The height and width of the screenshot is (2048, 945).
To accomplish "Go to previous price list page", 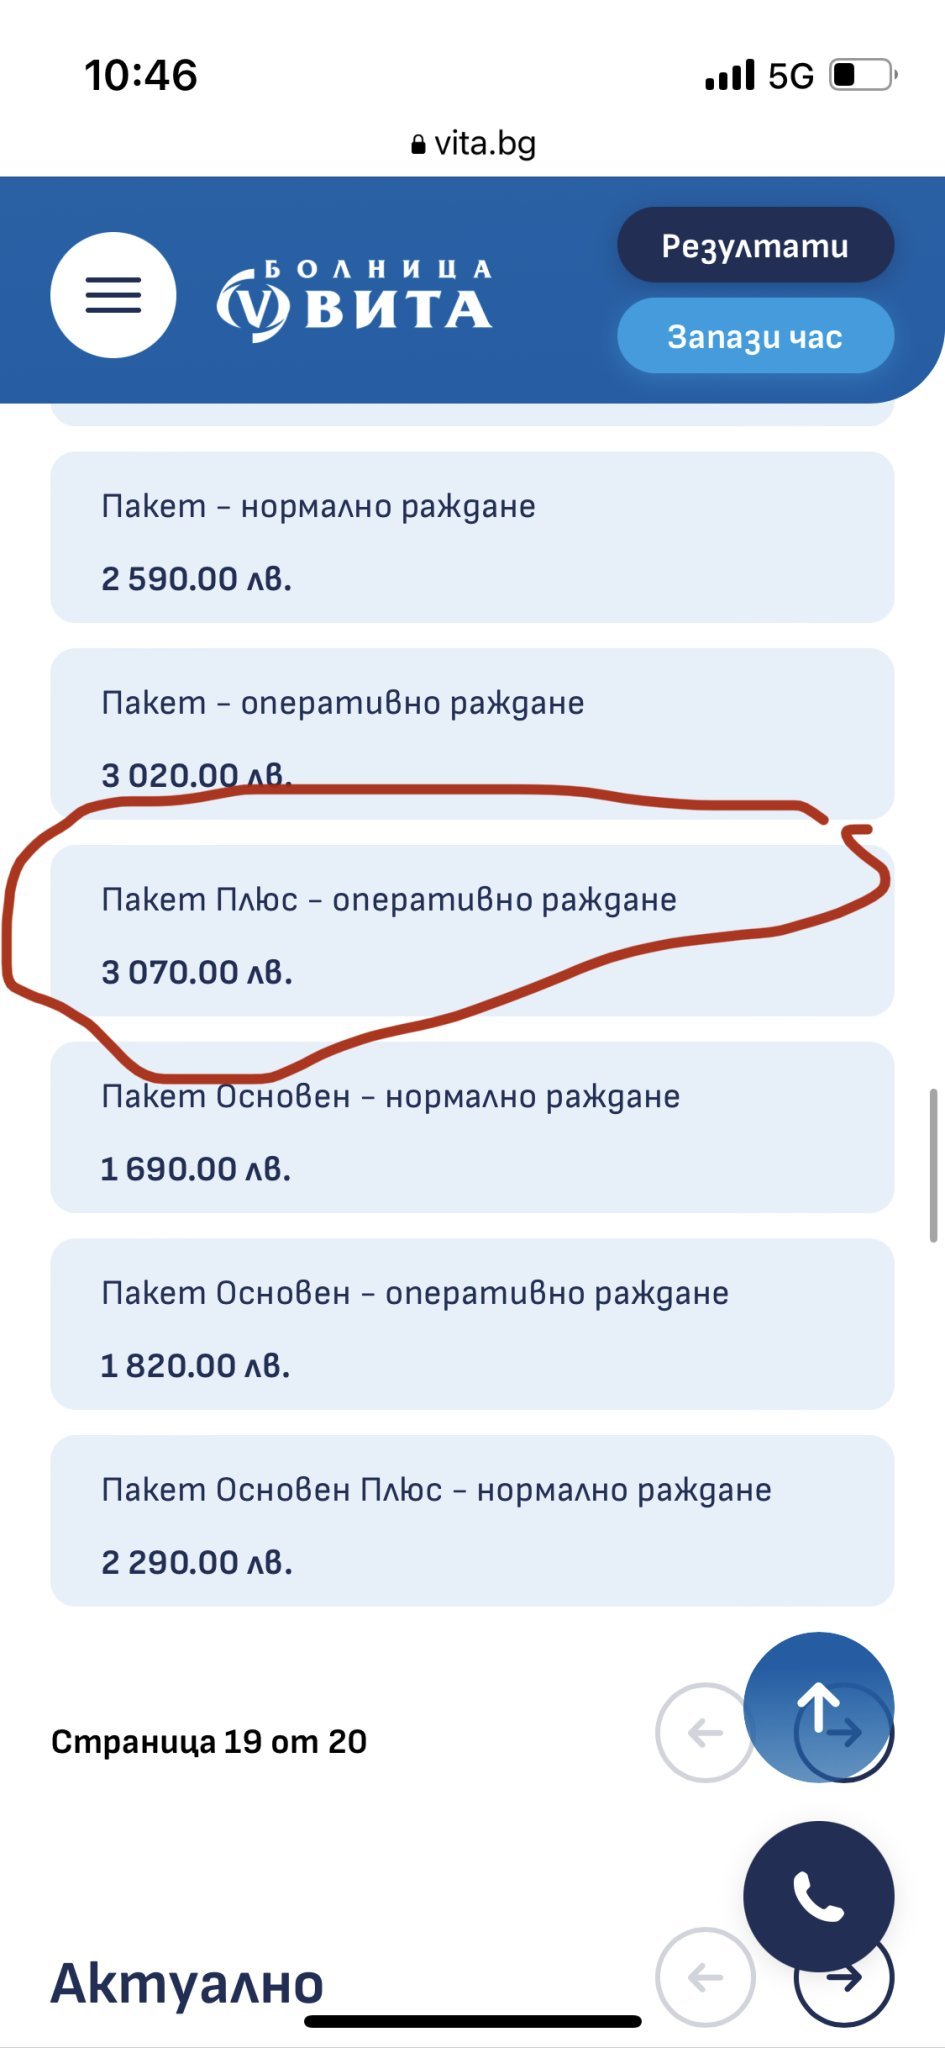I will pyautogui.click(x=704, y=1732).
